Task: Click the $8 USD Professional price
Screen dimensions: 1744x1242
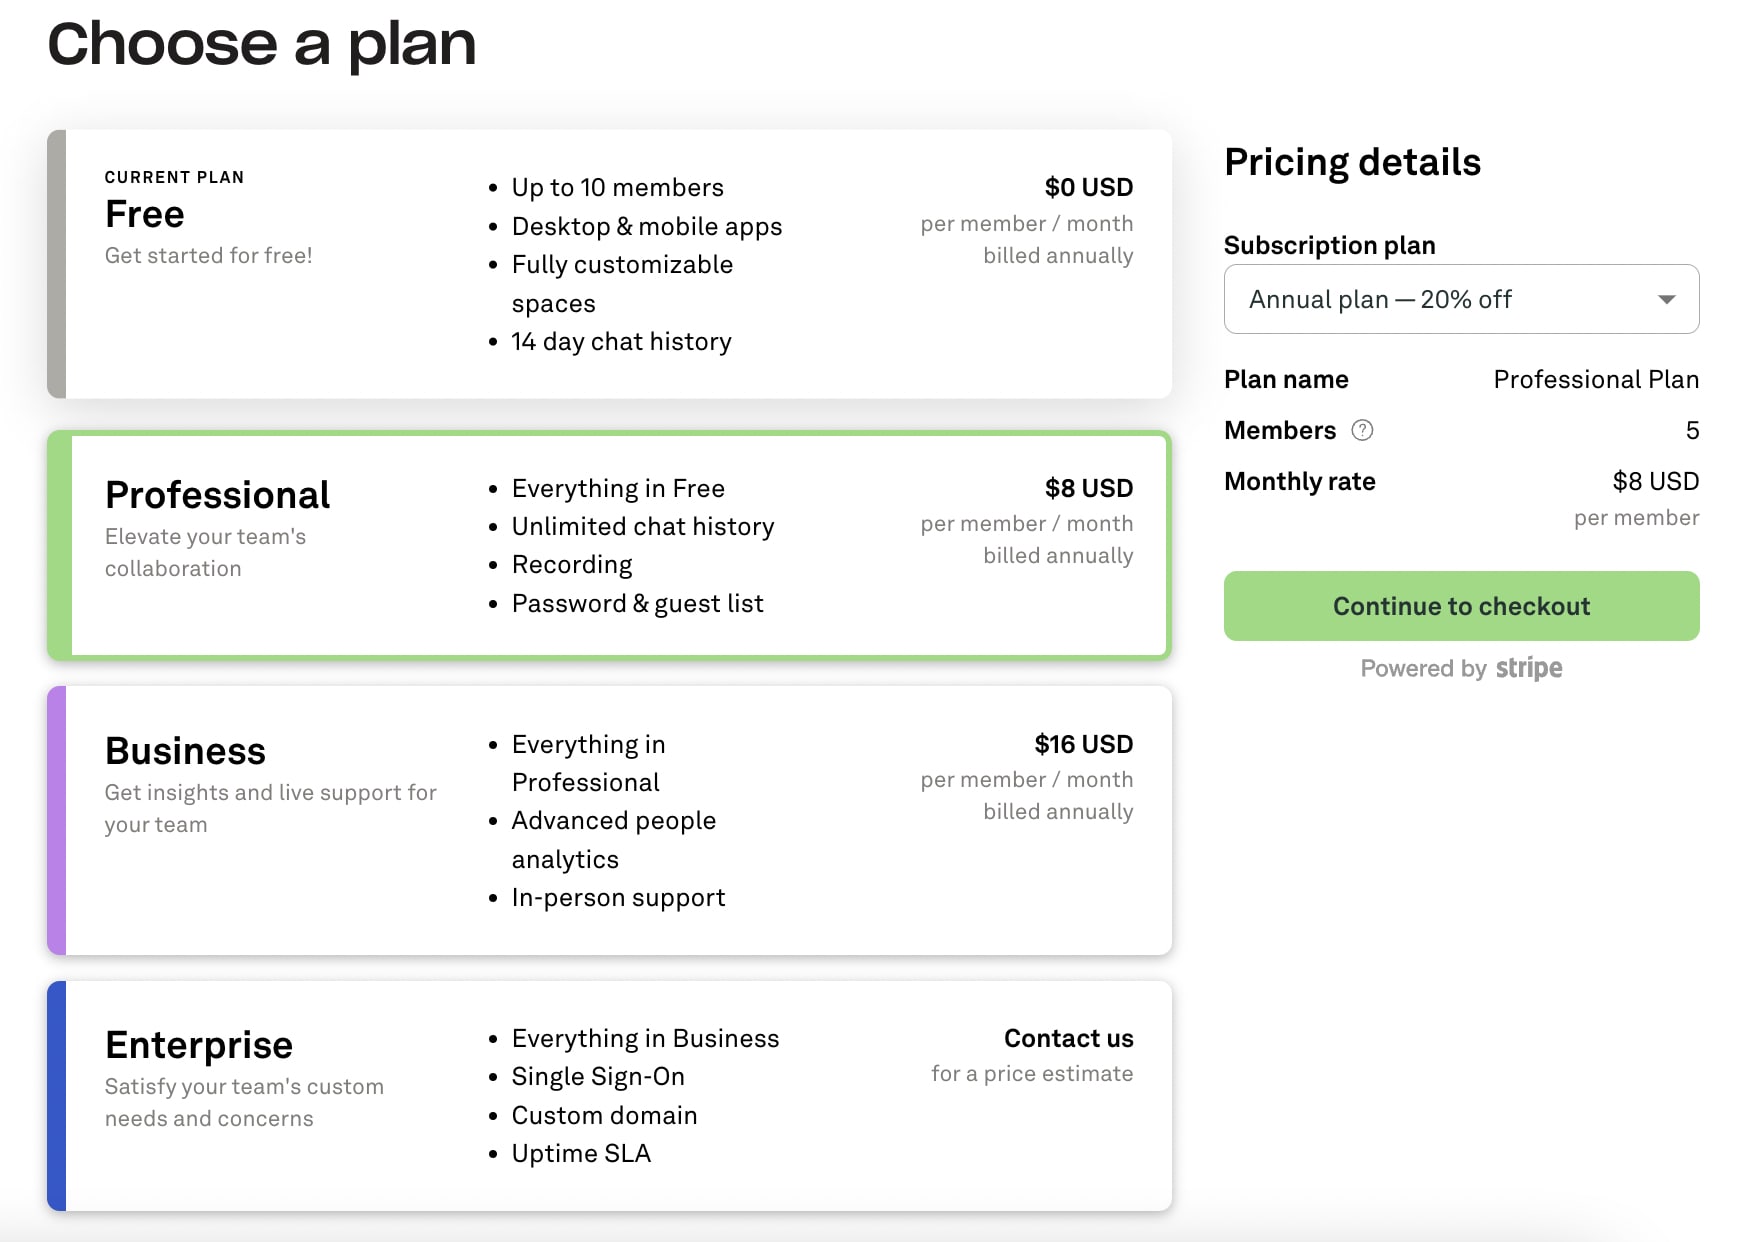Action: [x=1088, y=488]
